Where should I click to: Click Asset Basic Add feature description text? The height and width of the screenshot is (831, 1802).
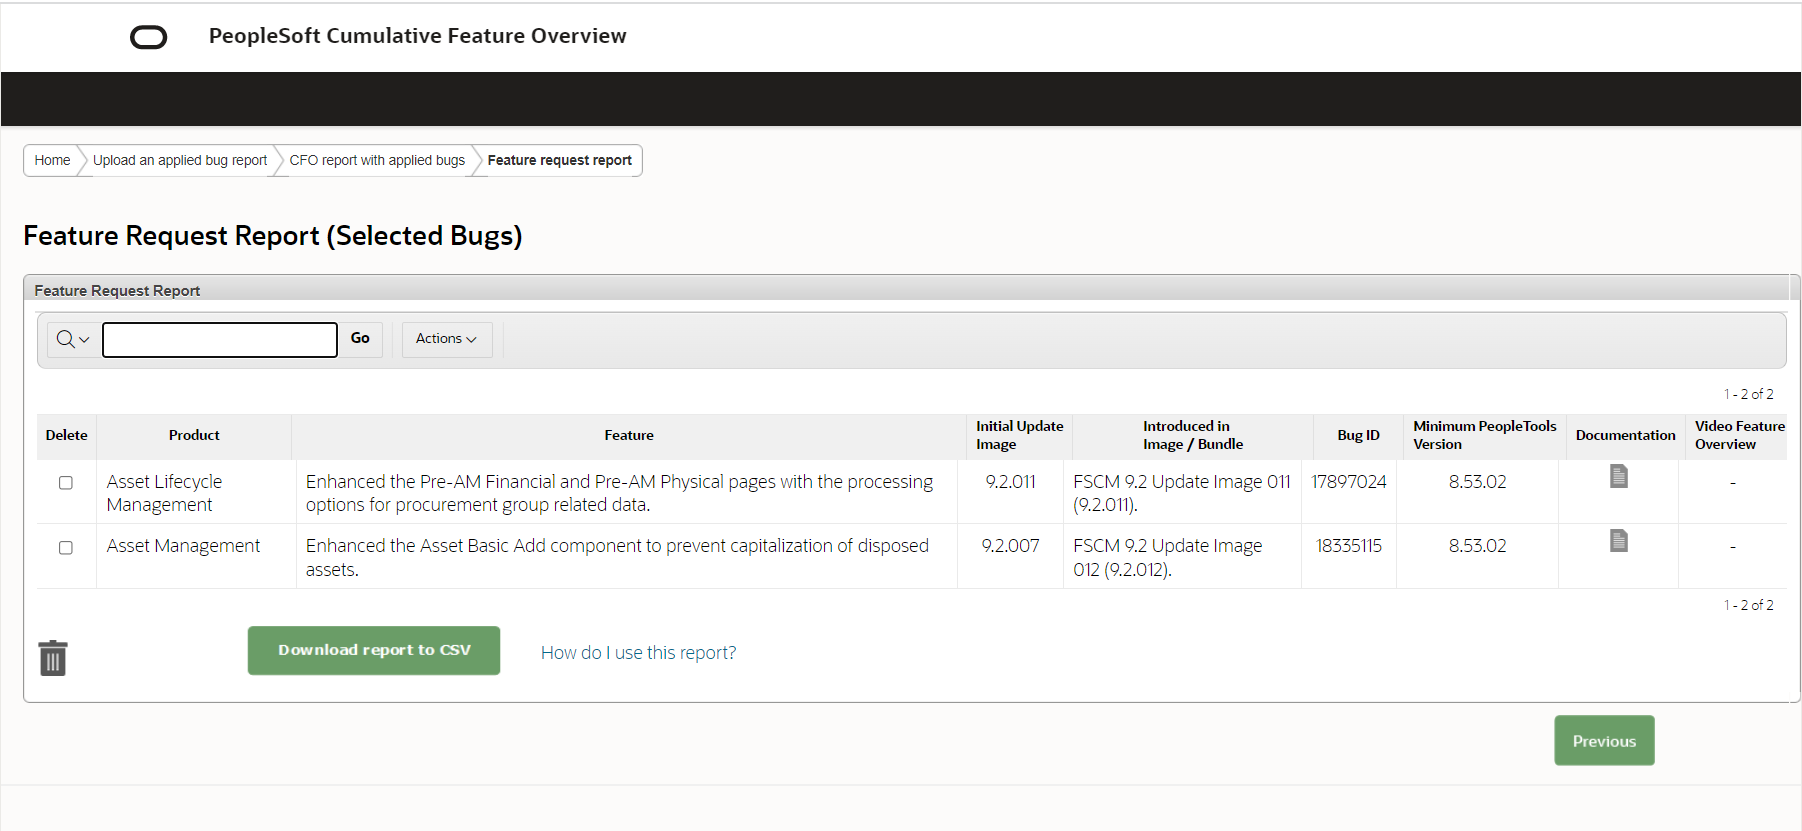tap(617, 558)
